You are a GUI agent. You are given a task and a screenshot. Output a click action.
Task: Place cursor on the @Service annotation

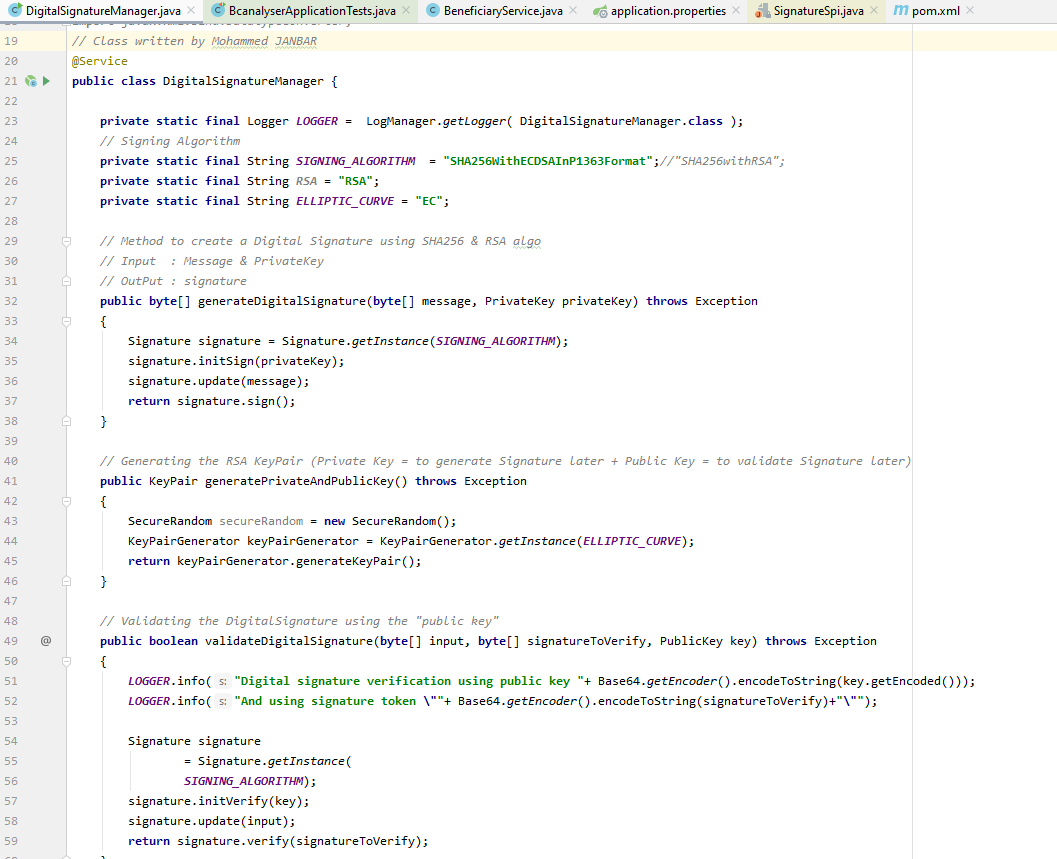(100, 61)
